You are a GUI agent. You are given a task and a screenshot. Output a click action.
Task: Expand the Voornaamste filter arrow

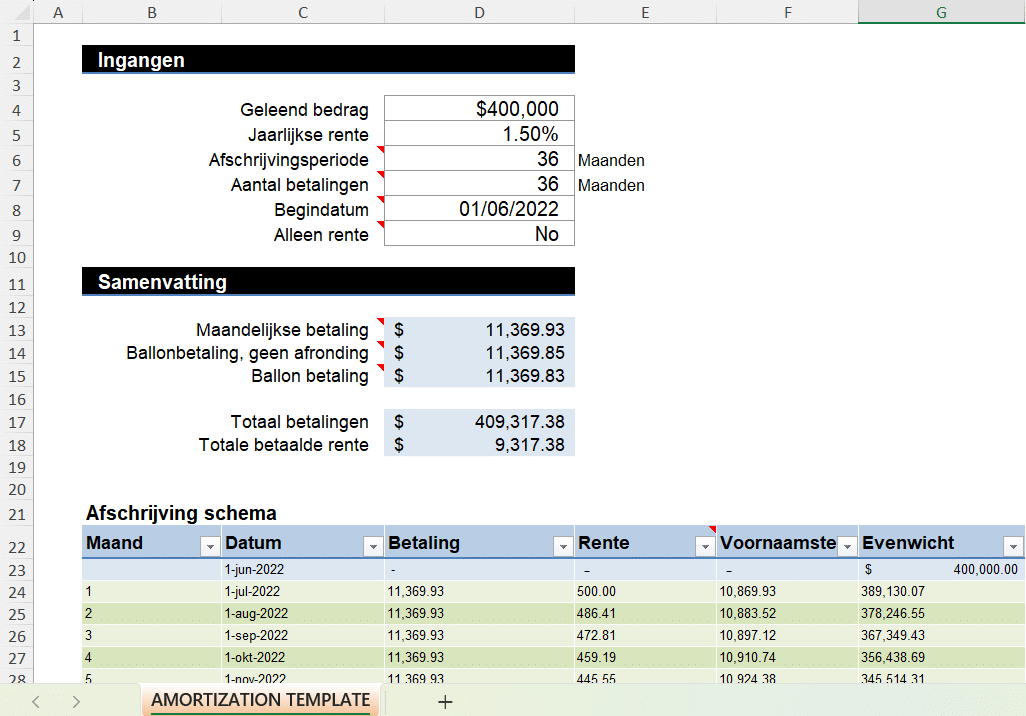tap(846, 546)
